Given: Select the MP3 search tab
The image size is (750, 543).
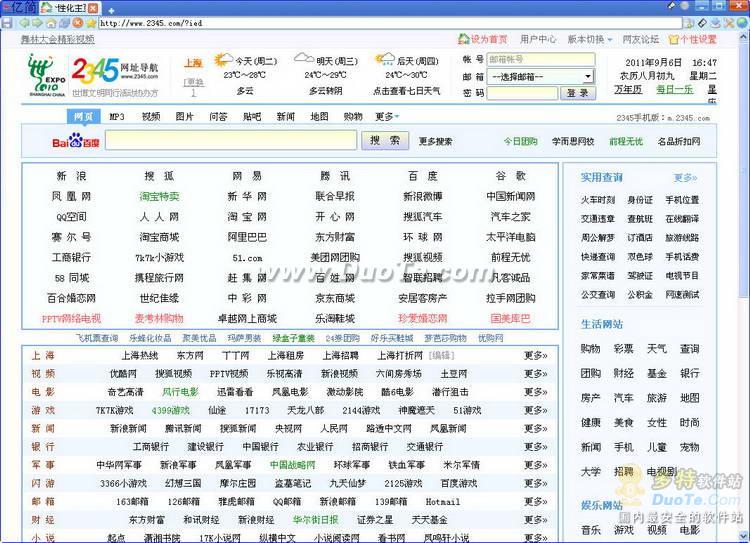Looking at the screenshot, I should tap(117, 116).
